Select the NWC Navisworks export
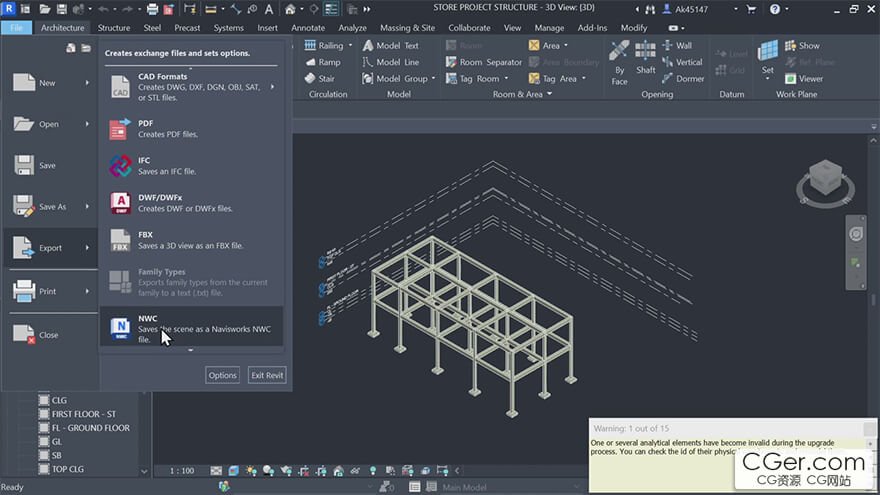Image resolution: width=880 pixels, height=495 pixels. [192, 328]
